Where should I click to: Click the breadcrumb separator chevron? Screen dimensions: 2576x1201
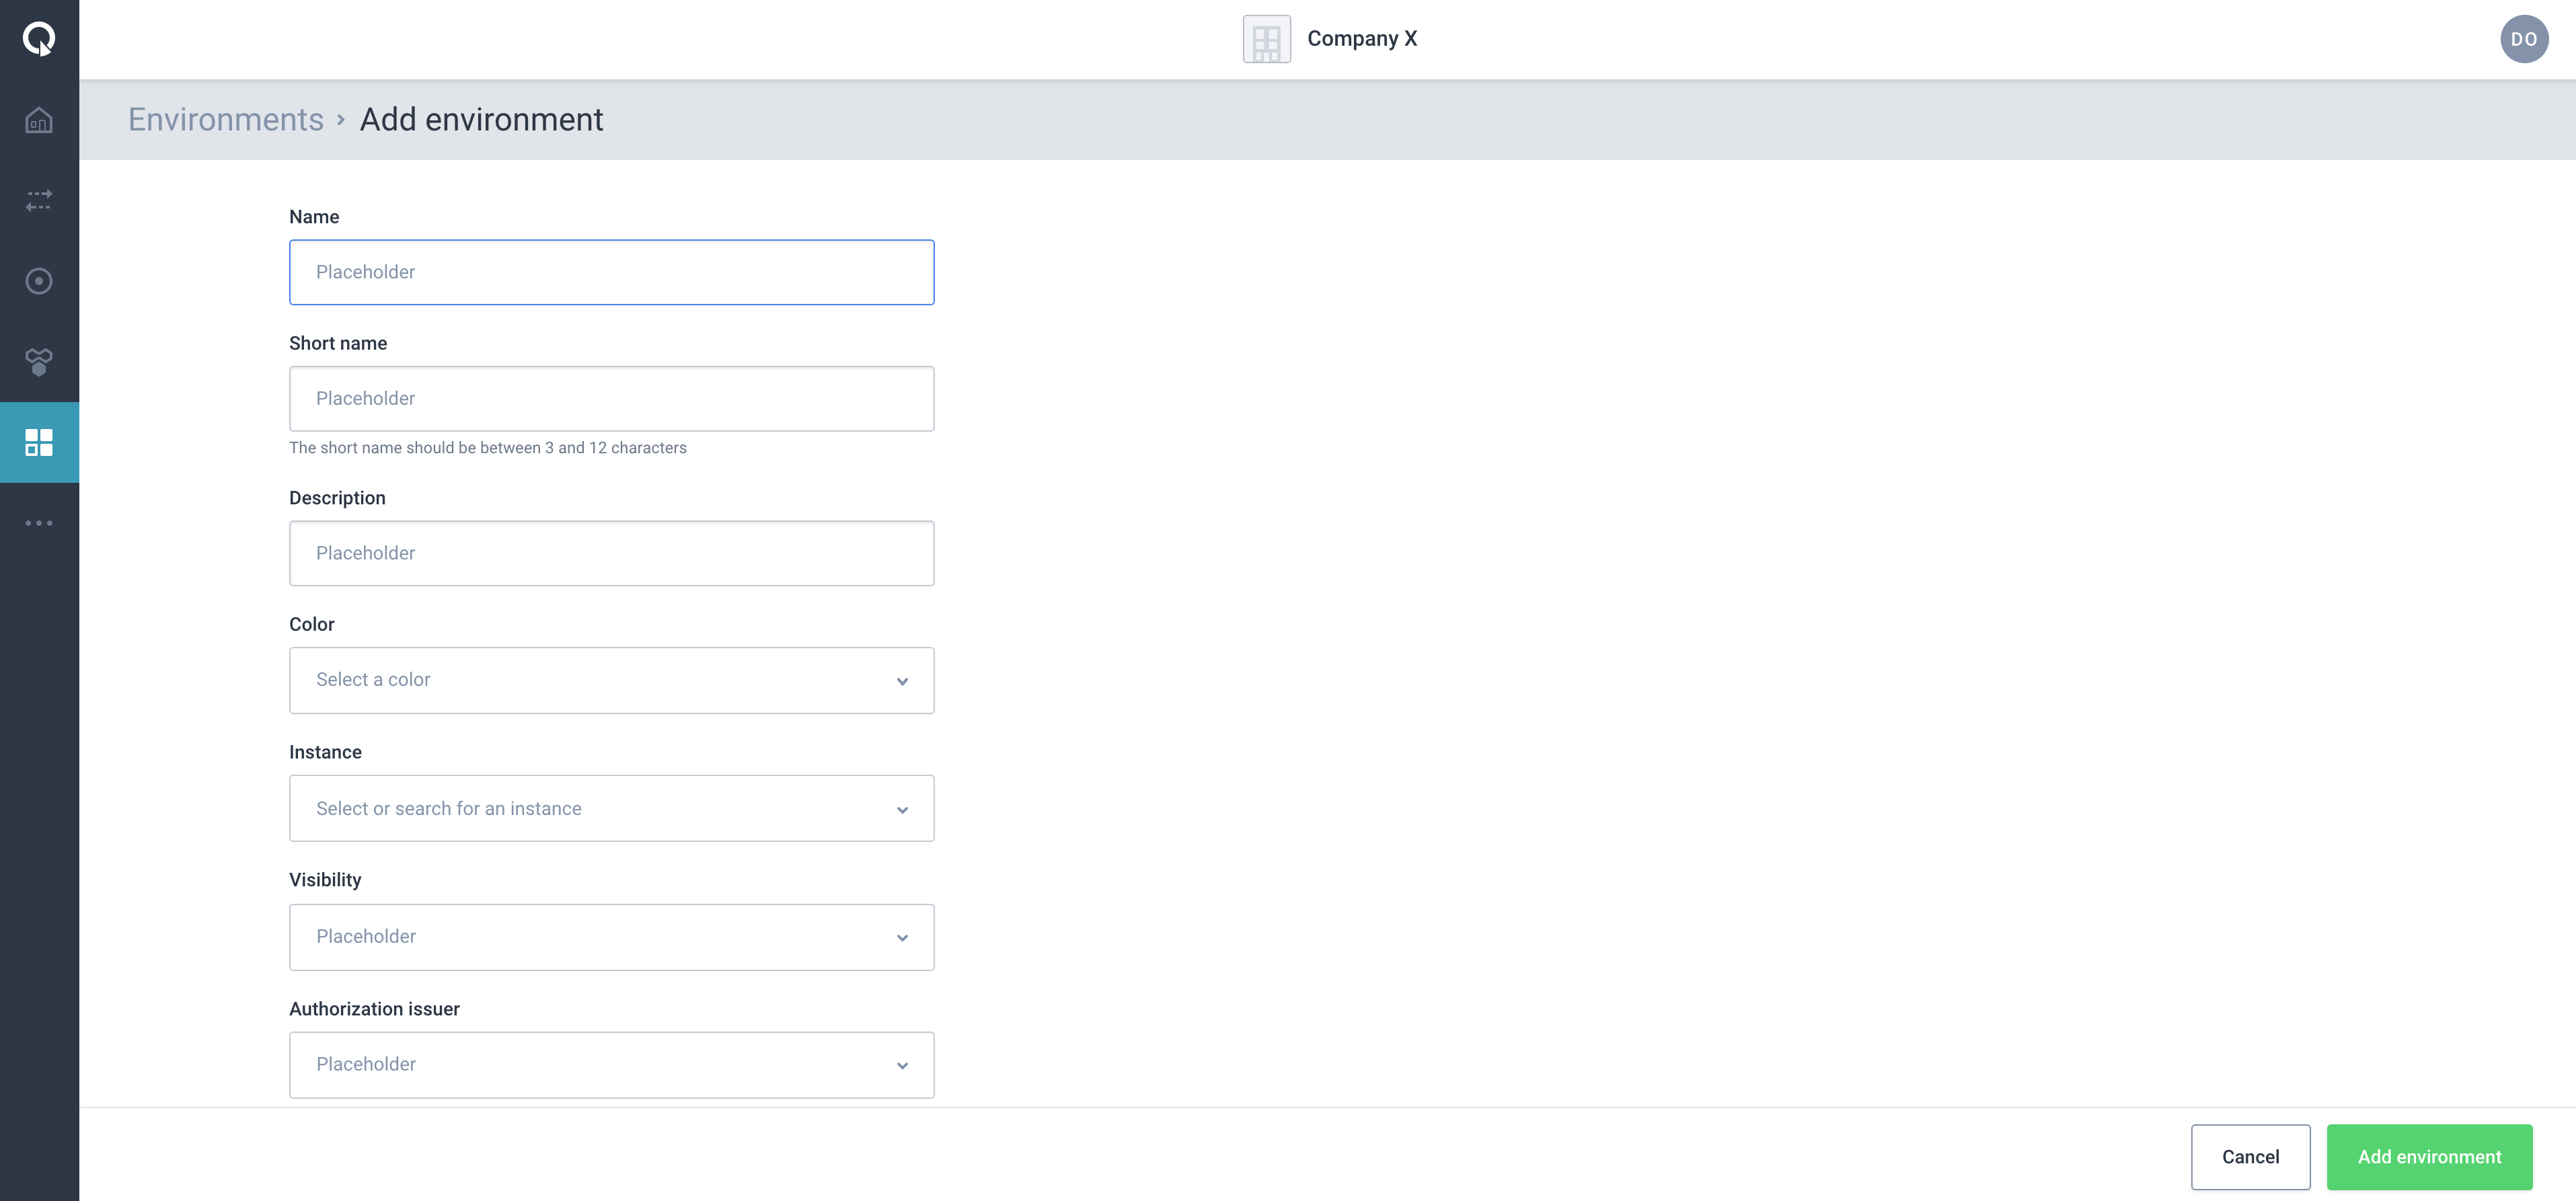pyautogui.click(x=341, y=120)
